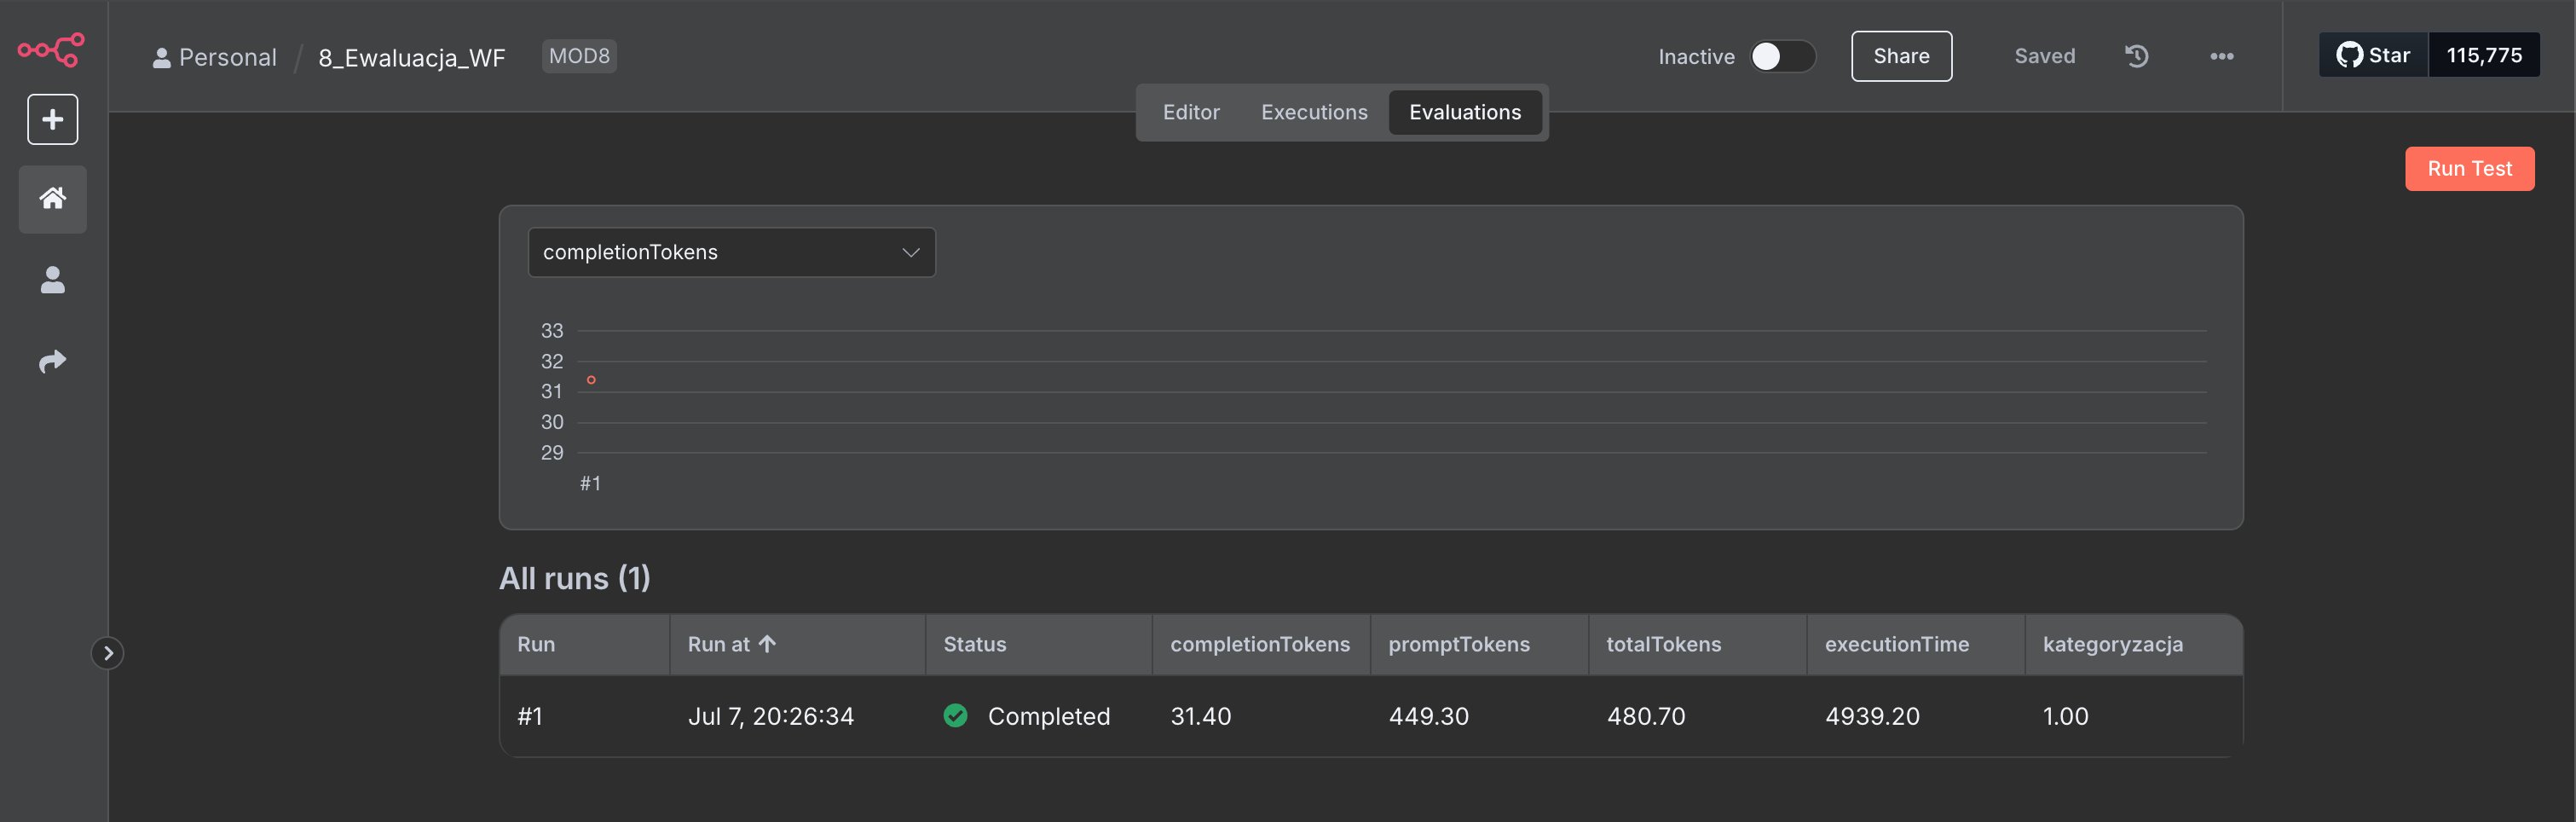
Task: Click the 115,775 star count
Action: click(2484, 55)
